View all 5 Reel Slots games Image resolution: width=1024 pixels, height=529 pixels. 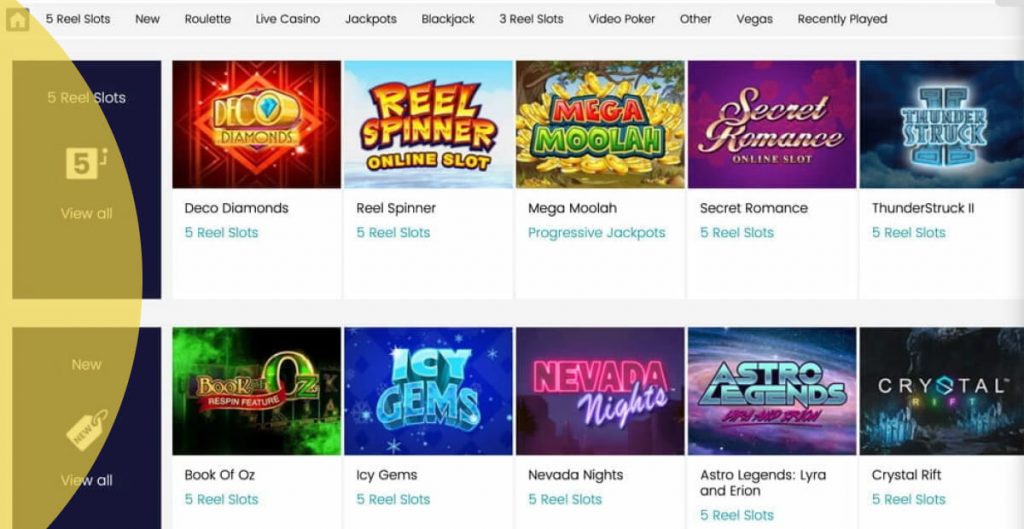tap(86, 214)
